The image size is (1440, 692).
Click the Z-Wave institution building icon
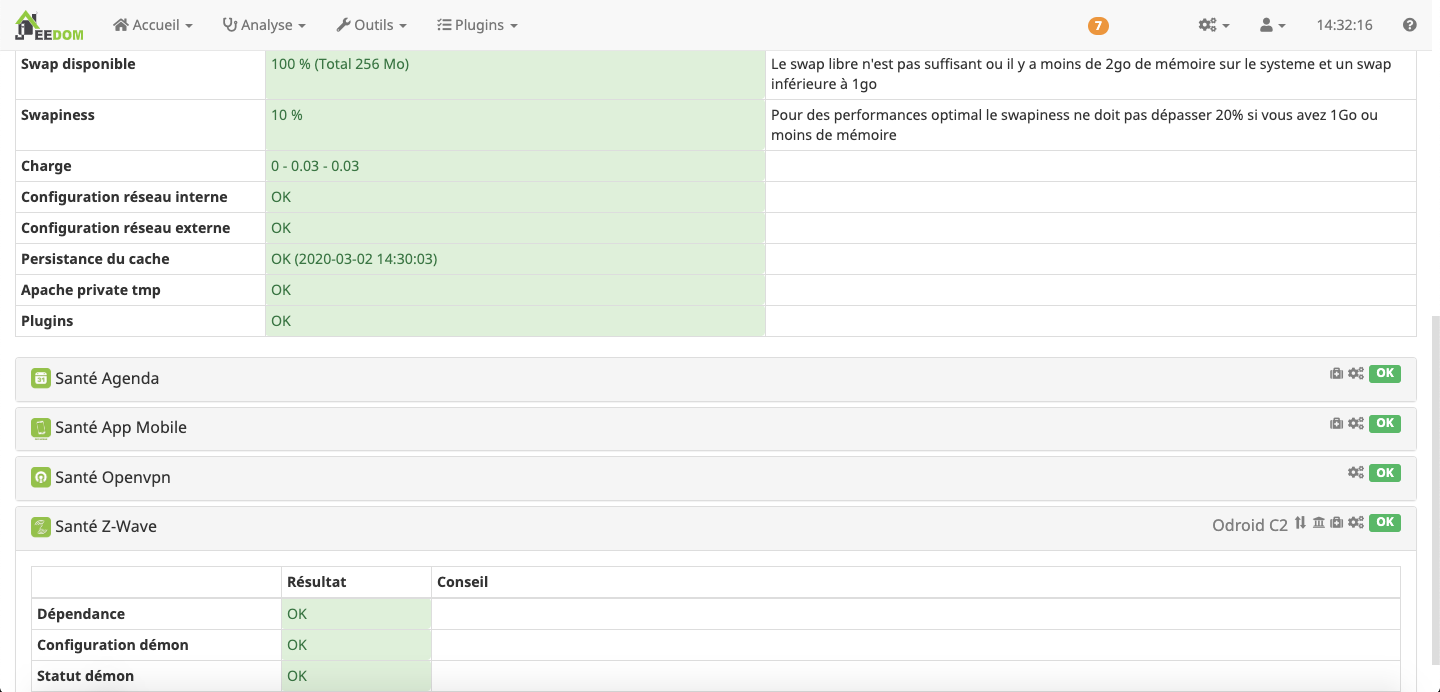tap(1319, 522)
